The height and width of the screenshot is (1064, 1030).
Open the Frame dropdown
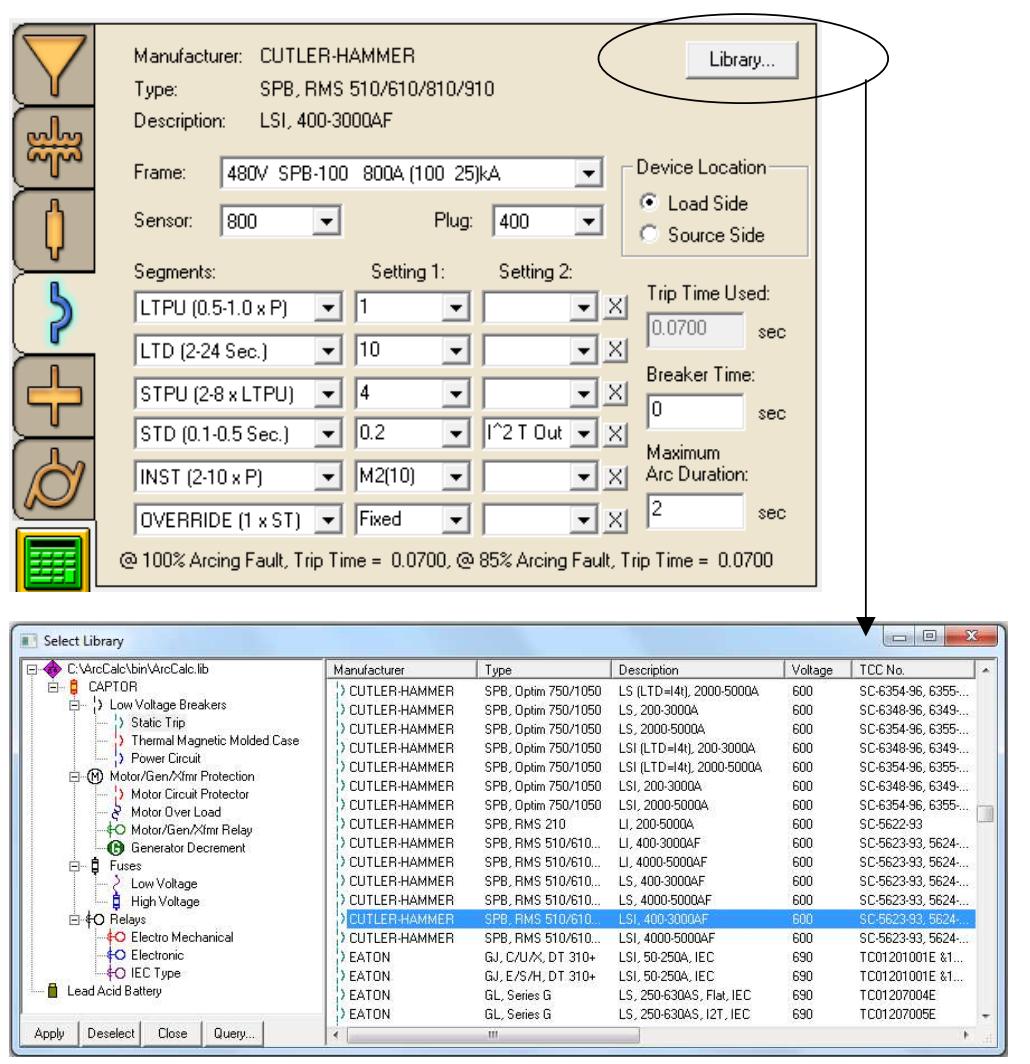[x=588, y=174]
